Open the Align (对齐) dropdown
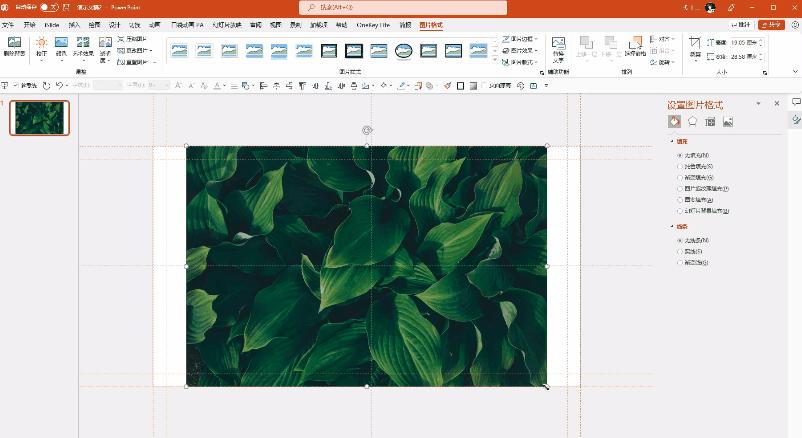 662,39
